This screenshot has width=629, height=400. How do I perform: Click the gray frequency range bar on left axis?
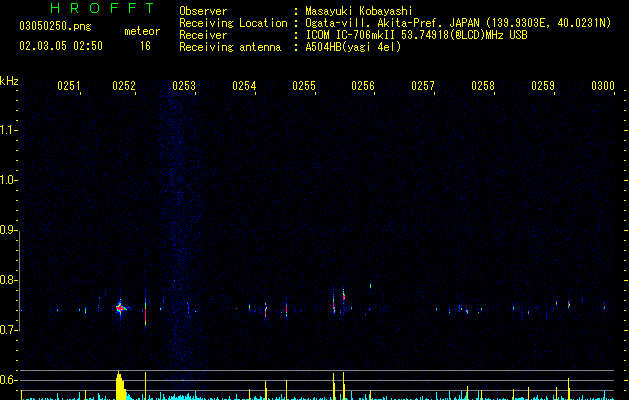click(x=19, y=280)
